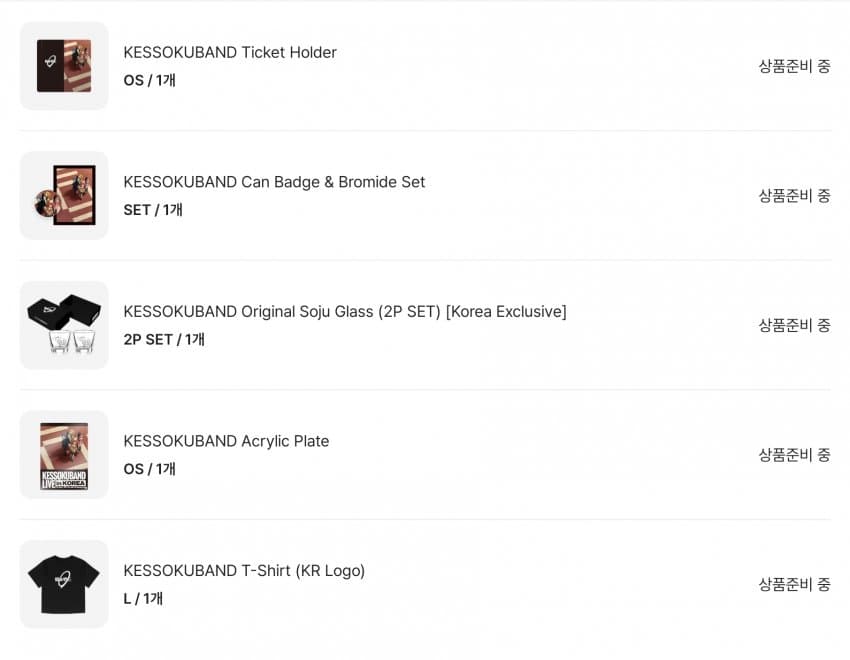Open the black T-Shirt product thumbnail
The image size is (850, 660).
point(64,584)
